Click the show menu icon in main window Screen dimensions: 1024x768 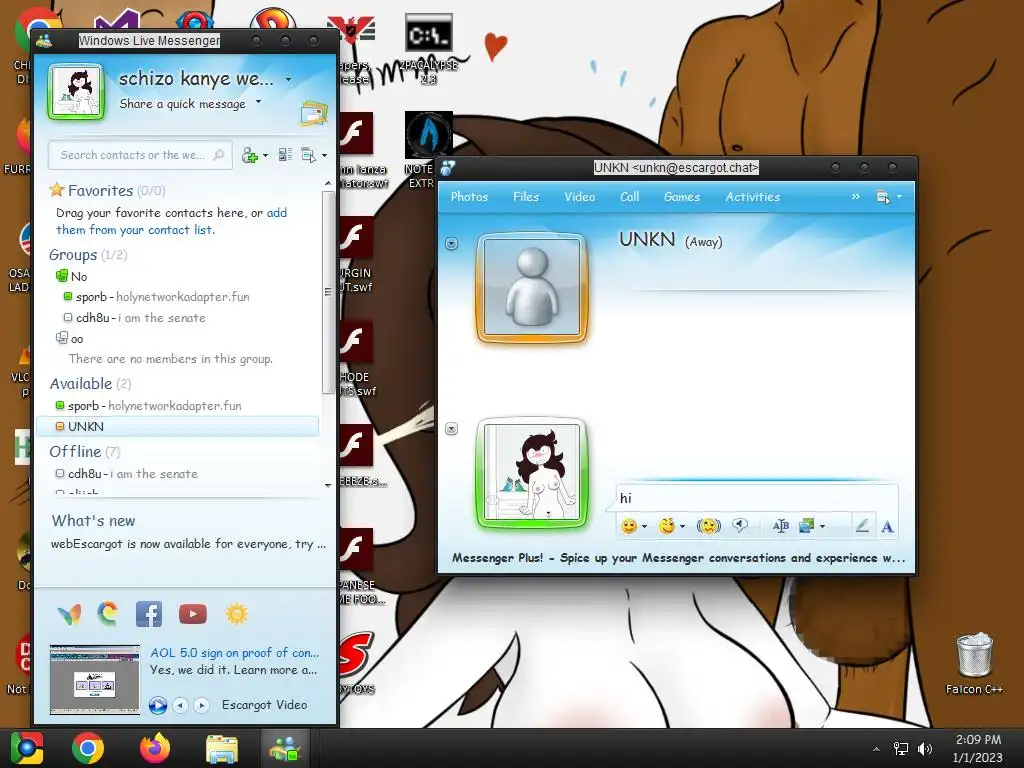[x=308, y=155]
